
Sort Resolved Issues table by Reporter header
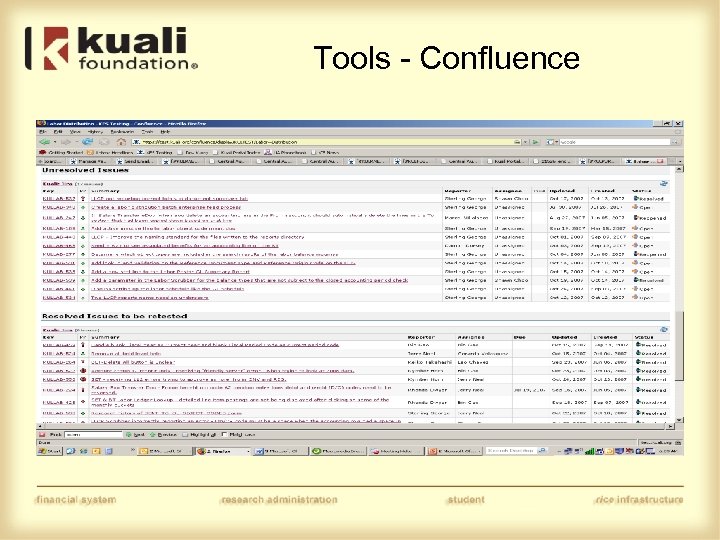421,337
